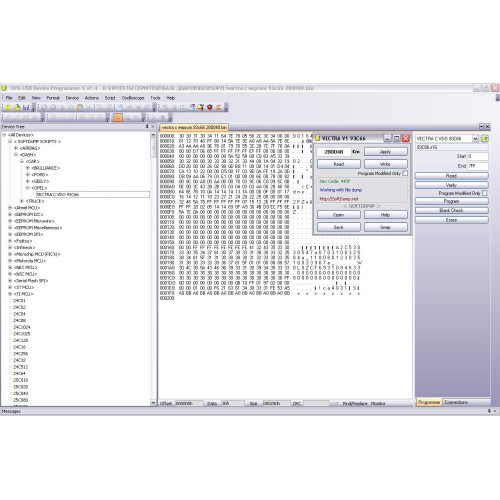
Task: Click the Save floppy disk icon
Action: coord(26,107)
